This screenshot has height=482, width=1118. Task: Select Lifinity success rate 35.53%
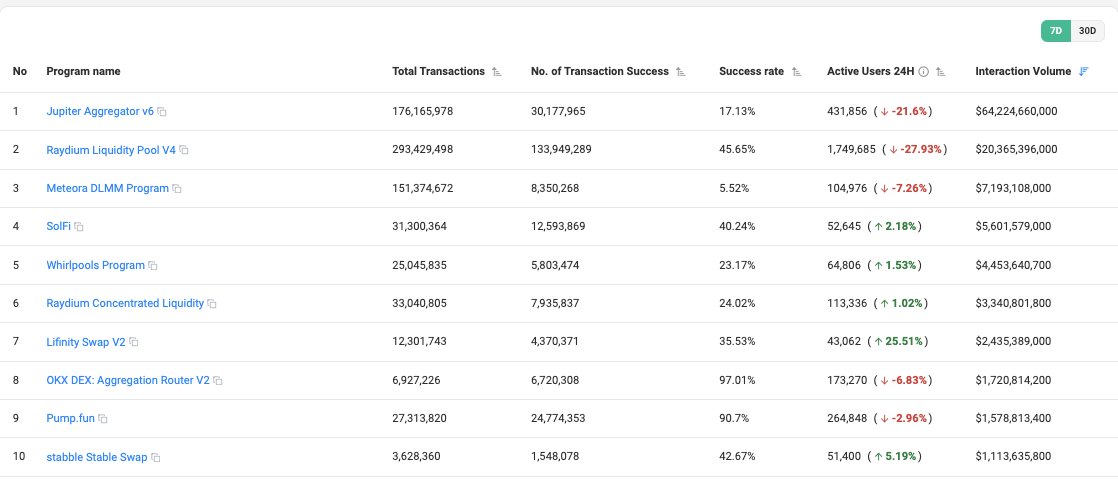pyautogui.click(x=737, y=342)
